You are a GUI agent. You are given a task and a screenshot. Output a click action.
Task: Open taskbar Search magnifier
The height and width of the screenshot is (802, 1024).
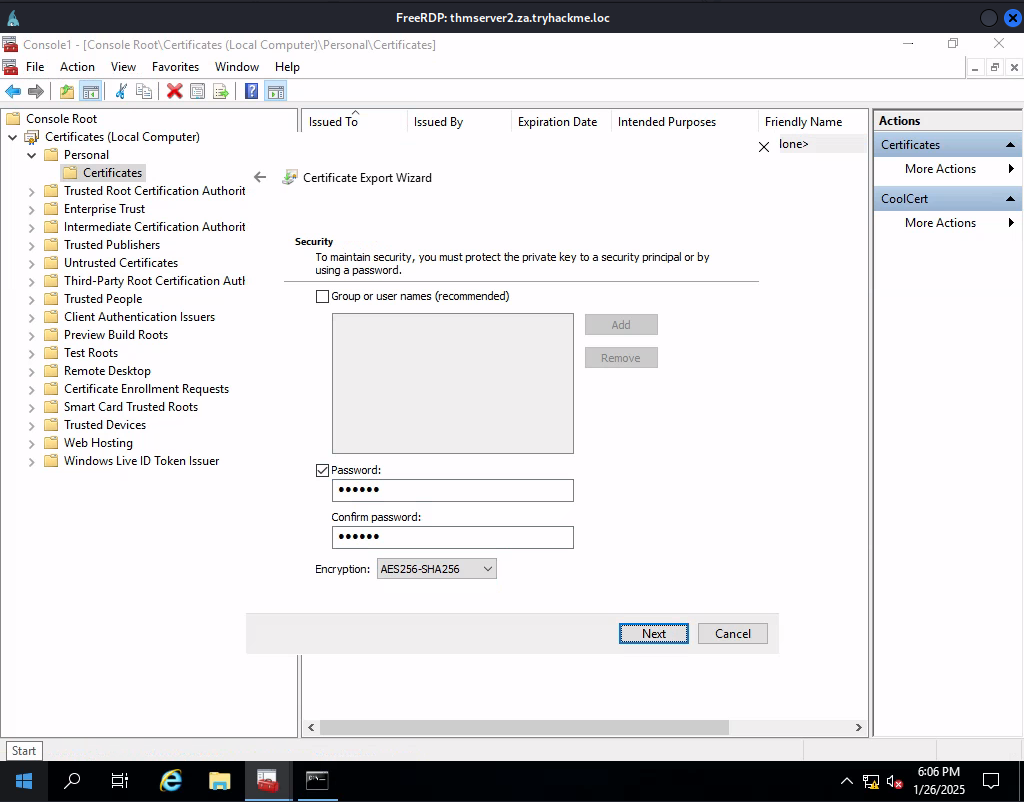pyautogui.click(x=72, y=780)
